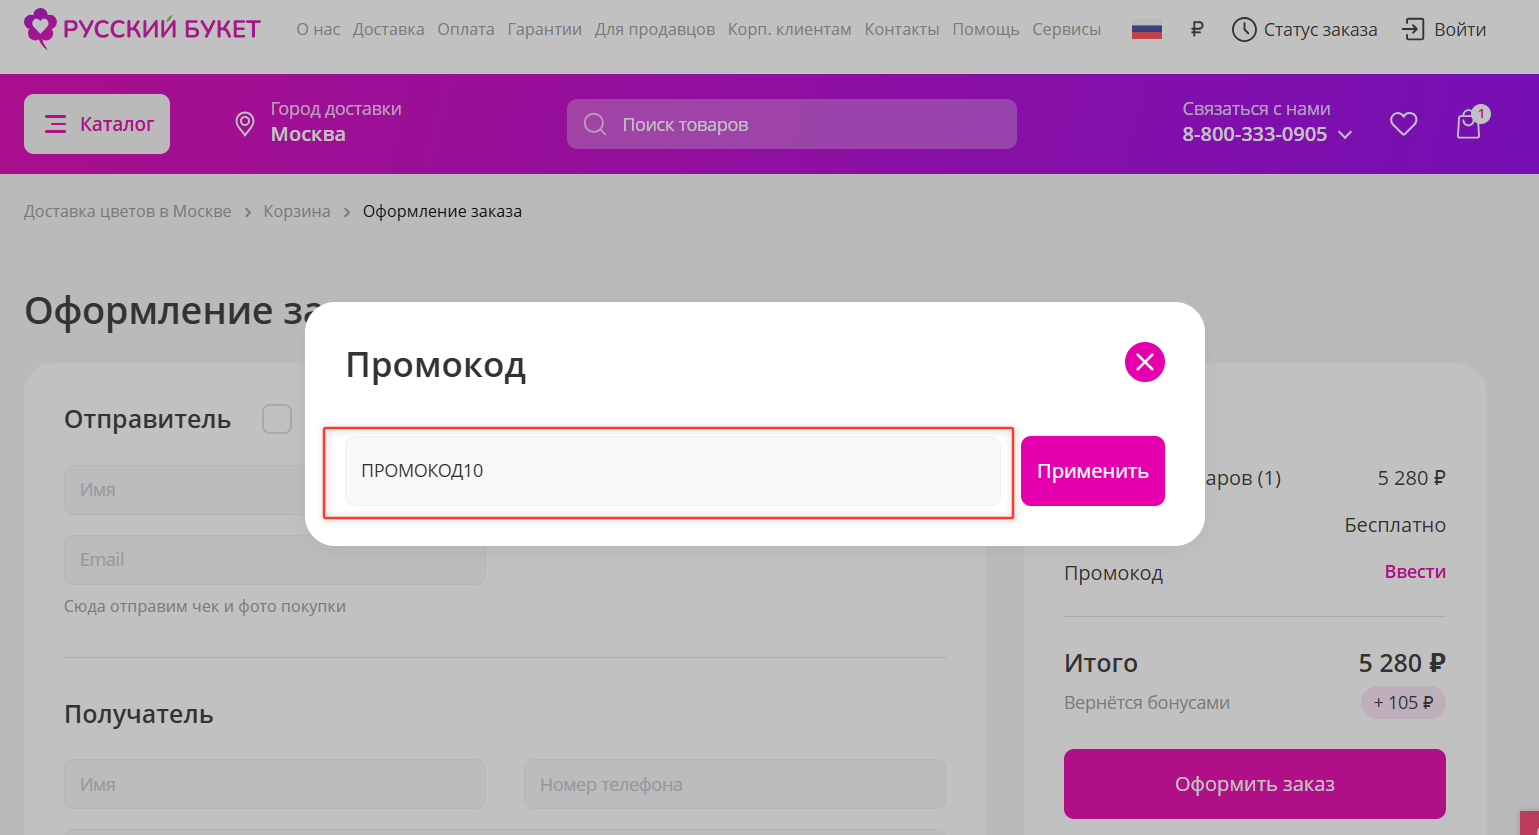Screen dimensions: 1539x835
Task: Click the ruble currency symbol selector
Action: (1197, 29)
